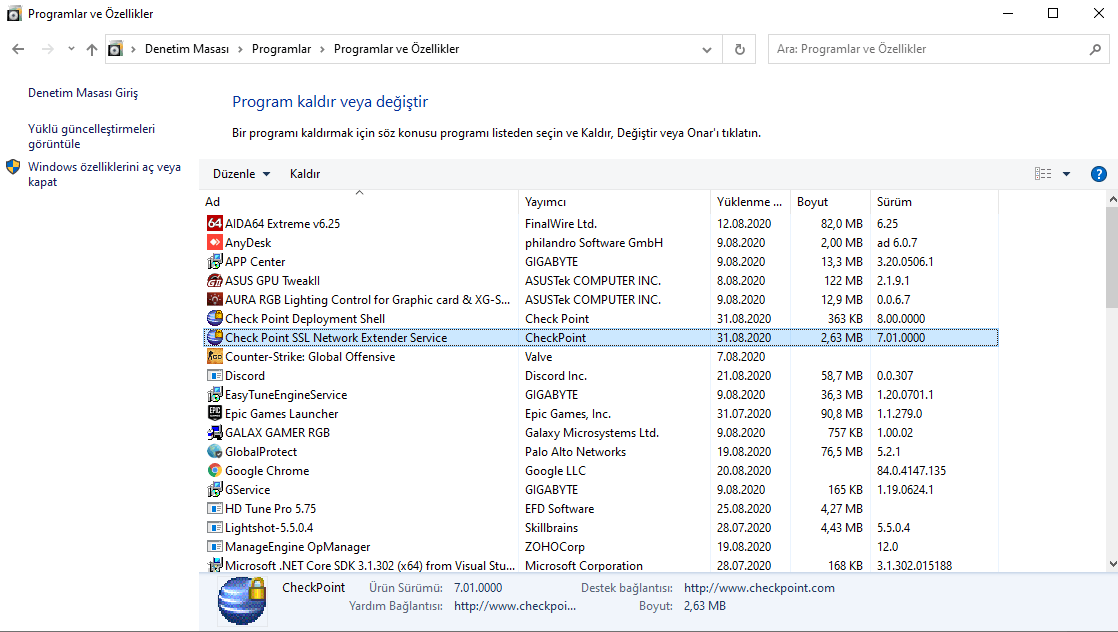Image resolution: width=1118 pixels, height=632 pixels.
Task: Click the APP Center program icon
Action: (215, 262)
